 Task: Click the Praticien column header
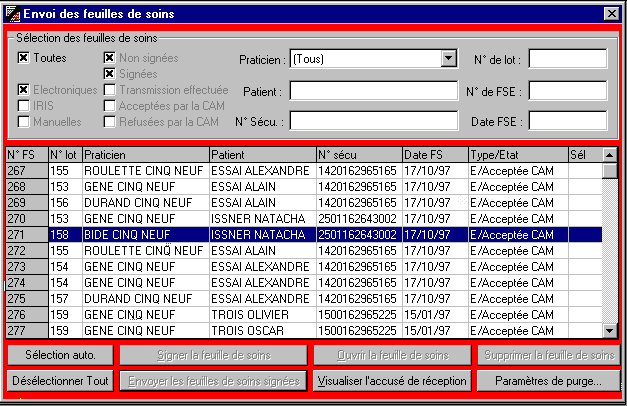click(x=146, y=155)
